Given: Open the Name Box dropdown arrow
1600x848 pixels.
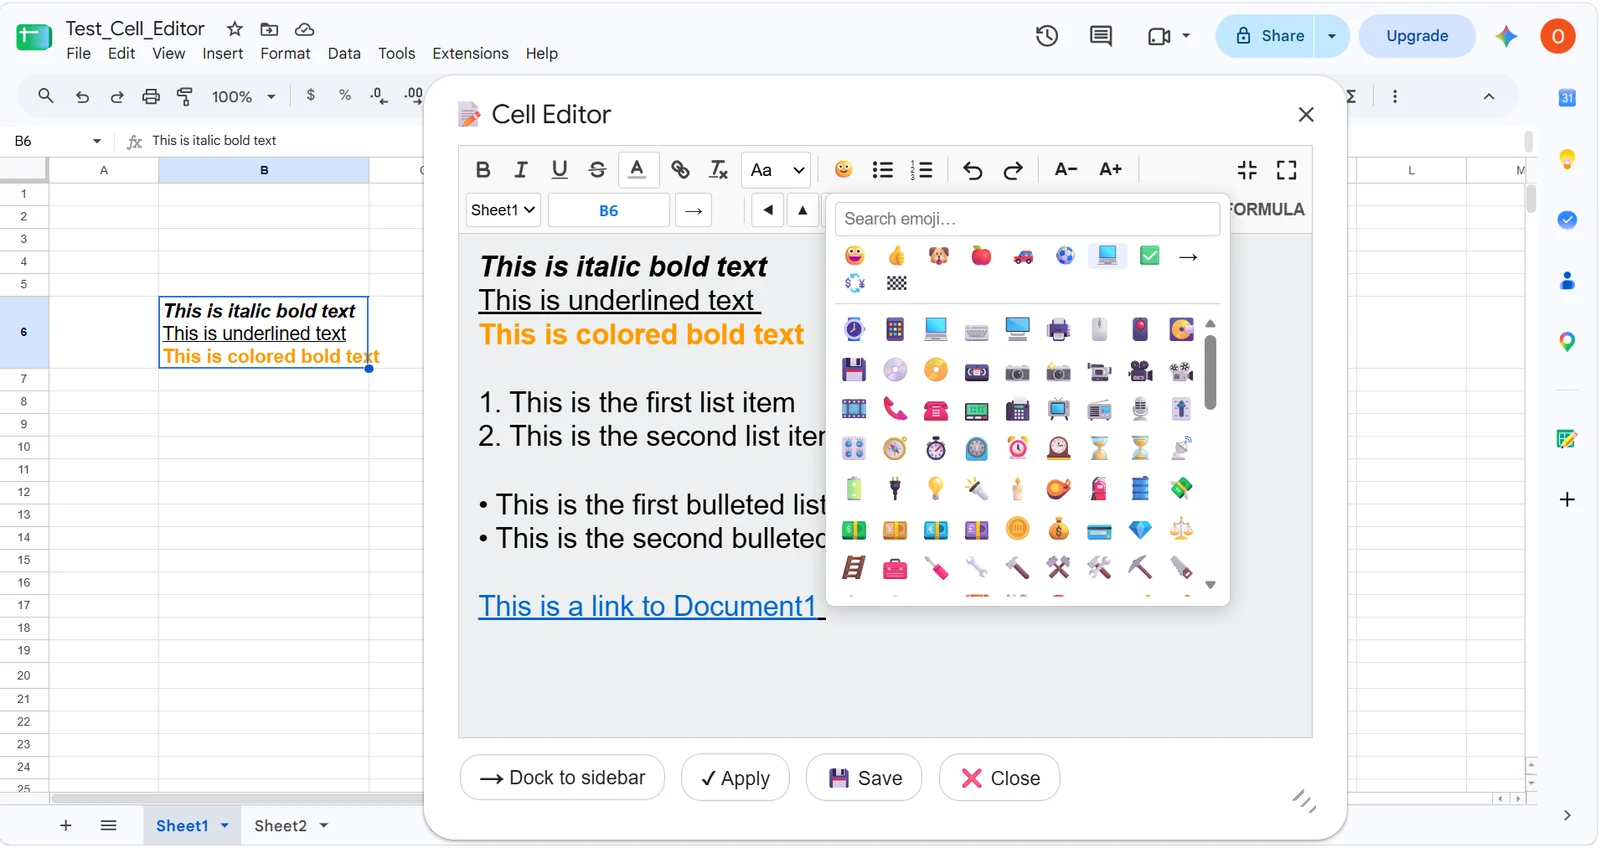Looking at the screenshot, I should [97, 141].
